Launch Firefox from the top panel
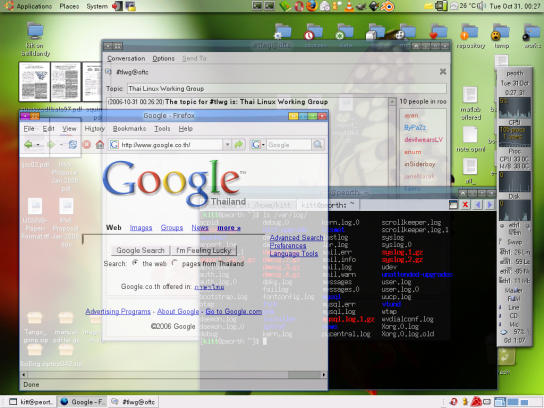The height and width of the screenshot is (408, 544). (312, 6)
